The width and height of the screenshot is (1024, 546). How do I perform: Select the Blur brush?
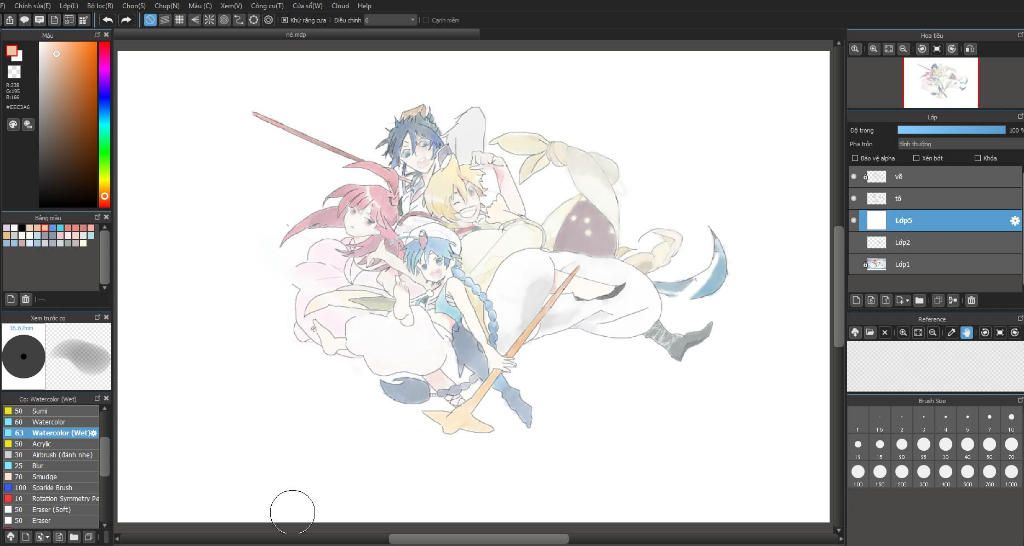(50, 466)
